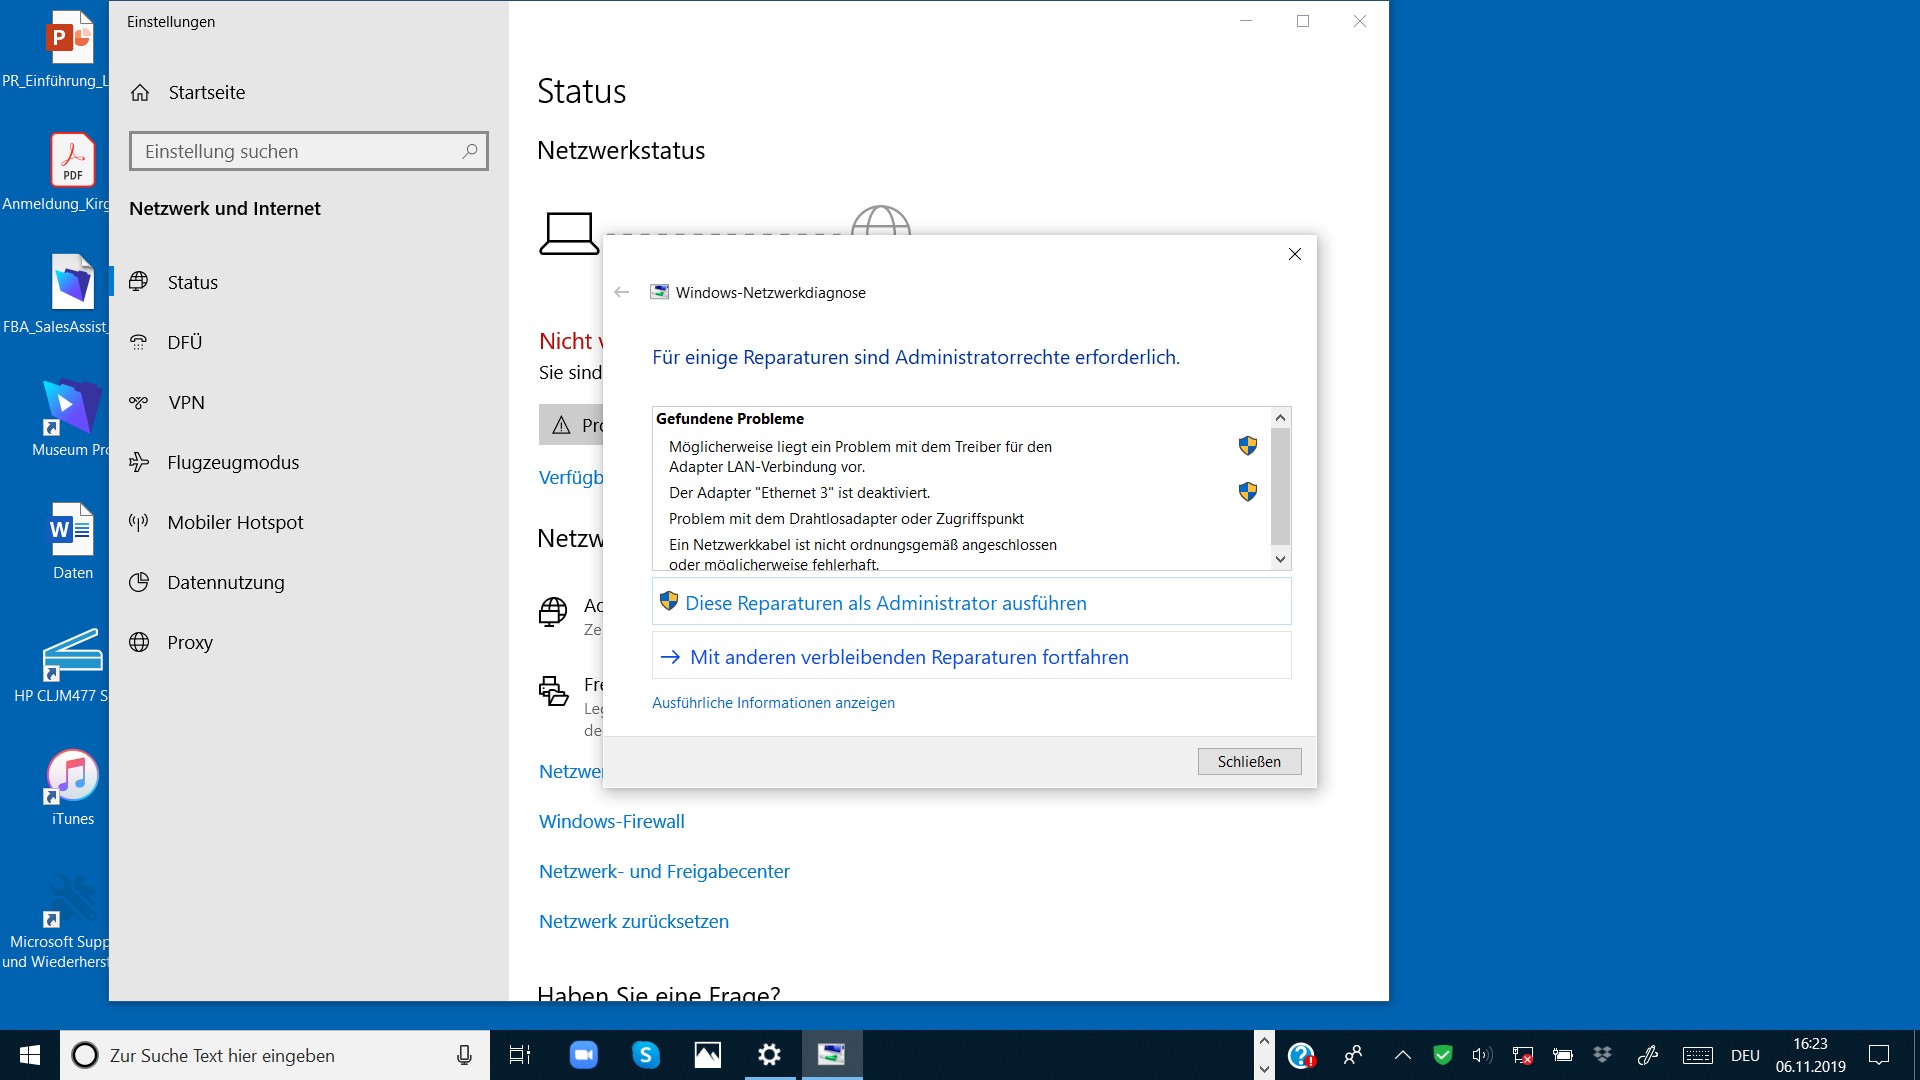Select Flugzeugmodus in left sidebar
This screenshot has width=1920, height=1080.
233,462
